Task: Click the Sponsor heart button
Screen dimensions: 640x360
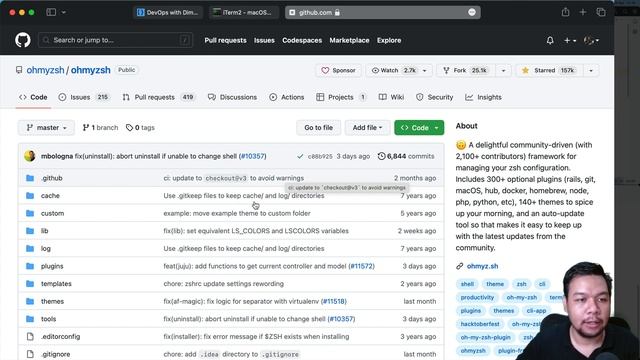Action: 338,70
